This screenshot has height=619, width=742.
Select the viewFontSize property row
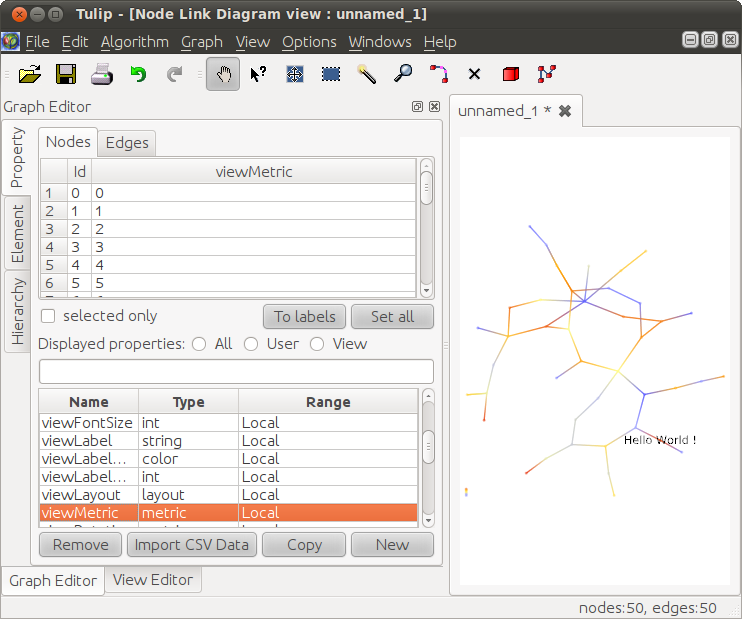(x=229, y=423)
